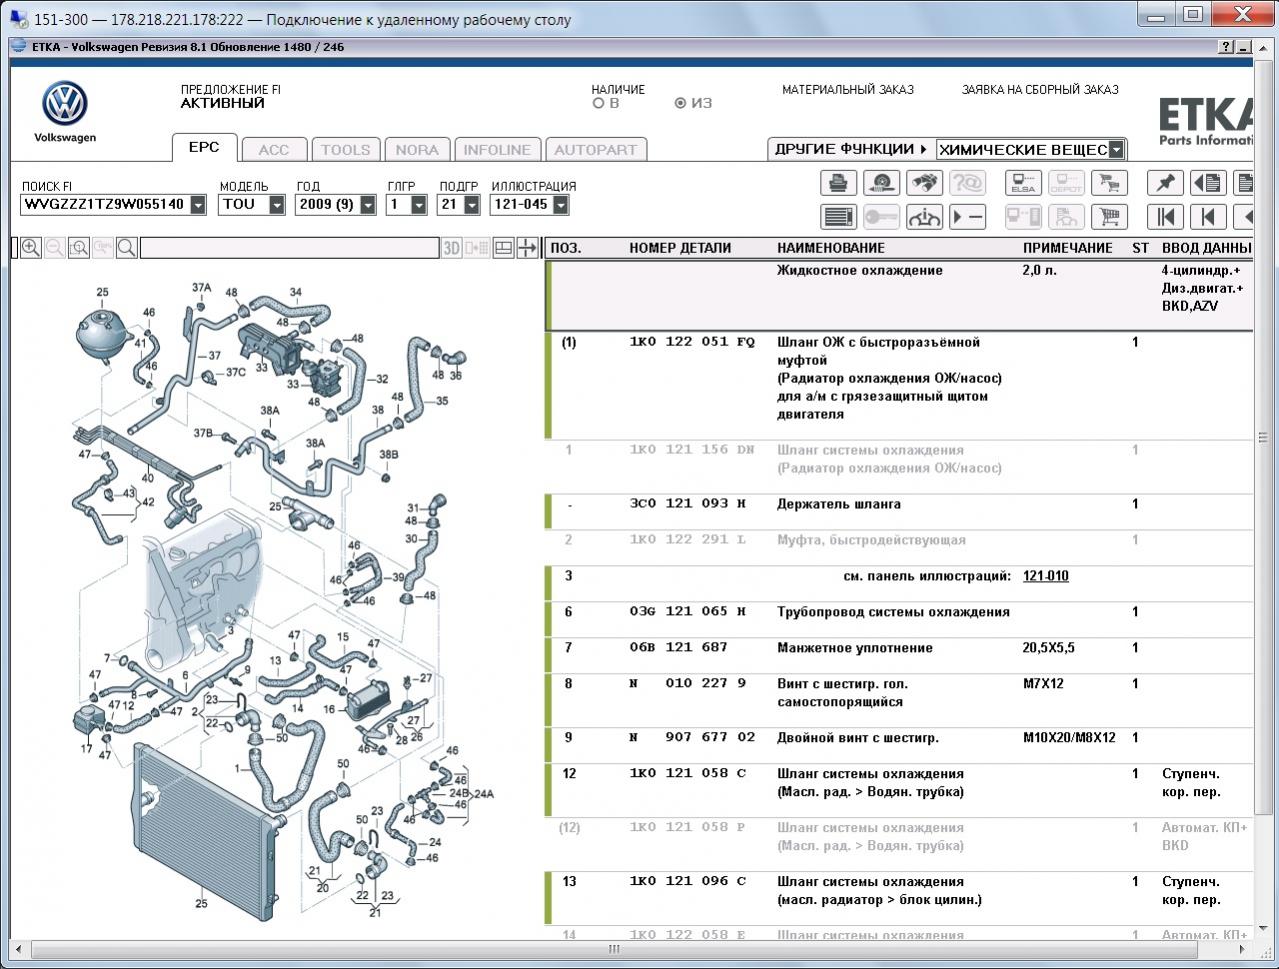
Task: Zoom in on the illustration
Action: pos(31,248)
